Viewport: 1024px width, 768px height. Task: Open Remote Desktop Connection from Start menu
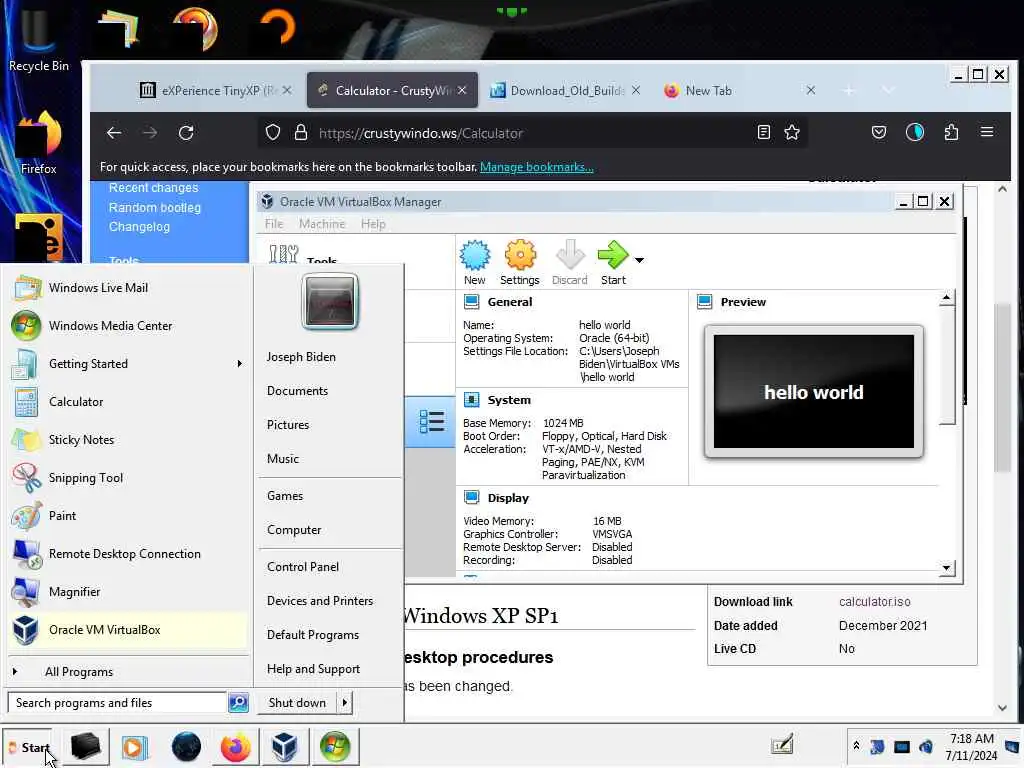[x=128, y=554]
